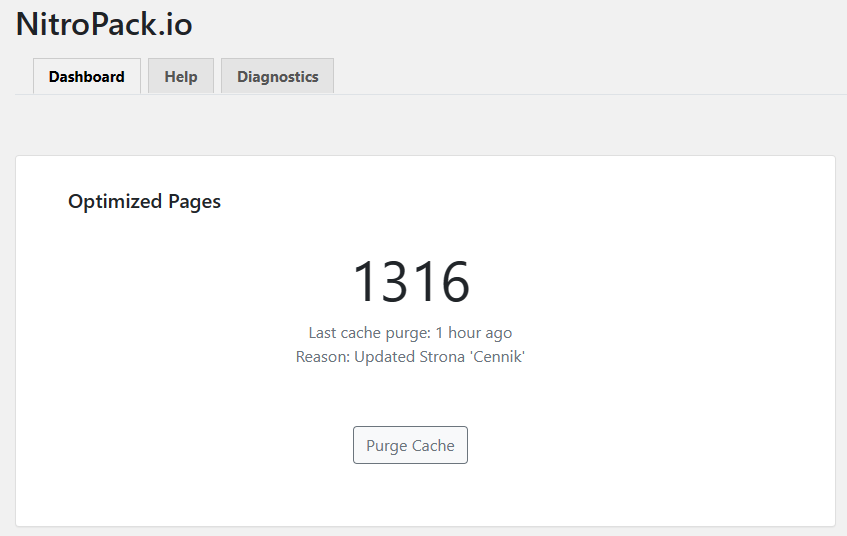Open the Diagnostics tab

coord(278,76)
